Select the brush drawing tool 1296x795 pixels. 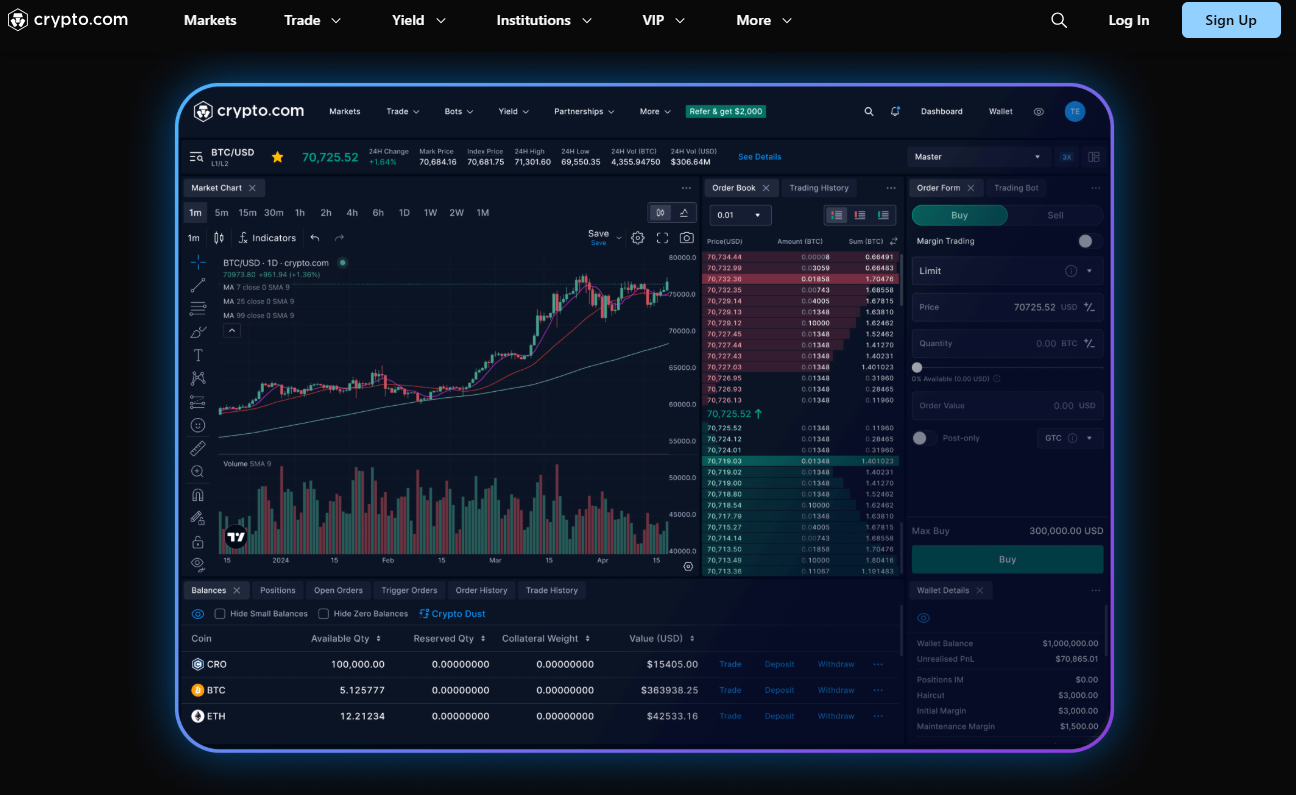[198, 332]
